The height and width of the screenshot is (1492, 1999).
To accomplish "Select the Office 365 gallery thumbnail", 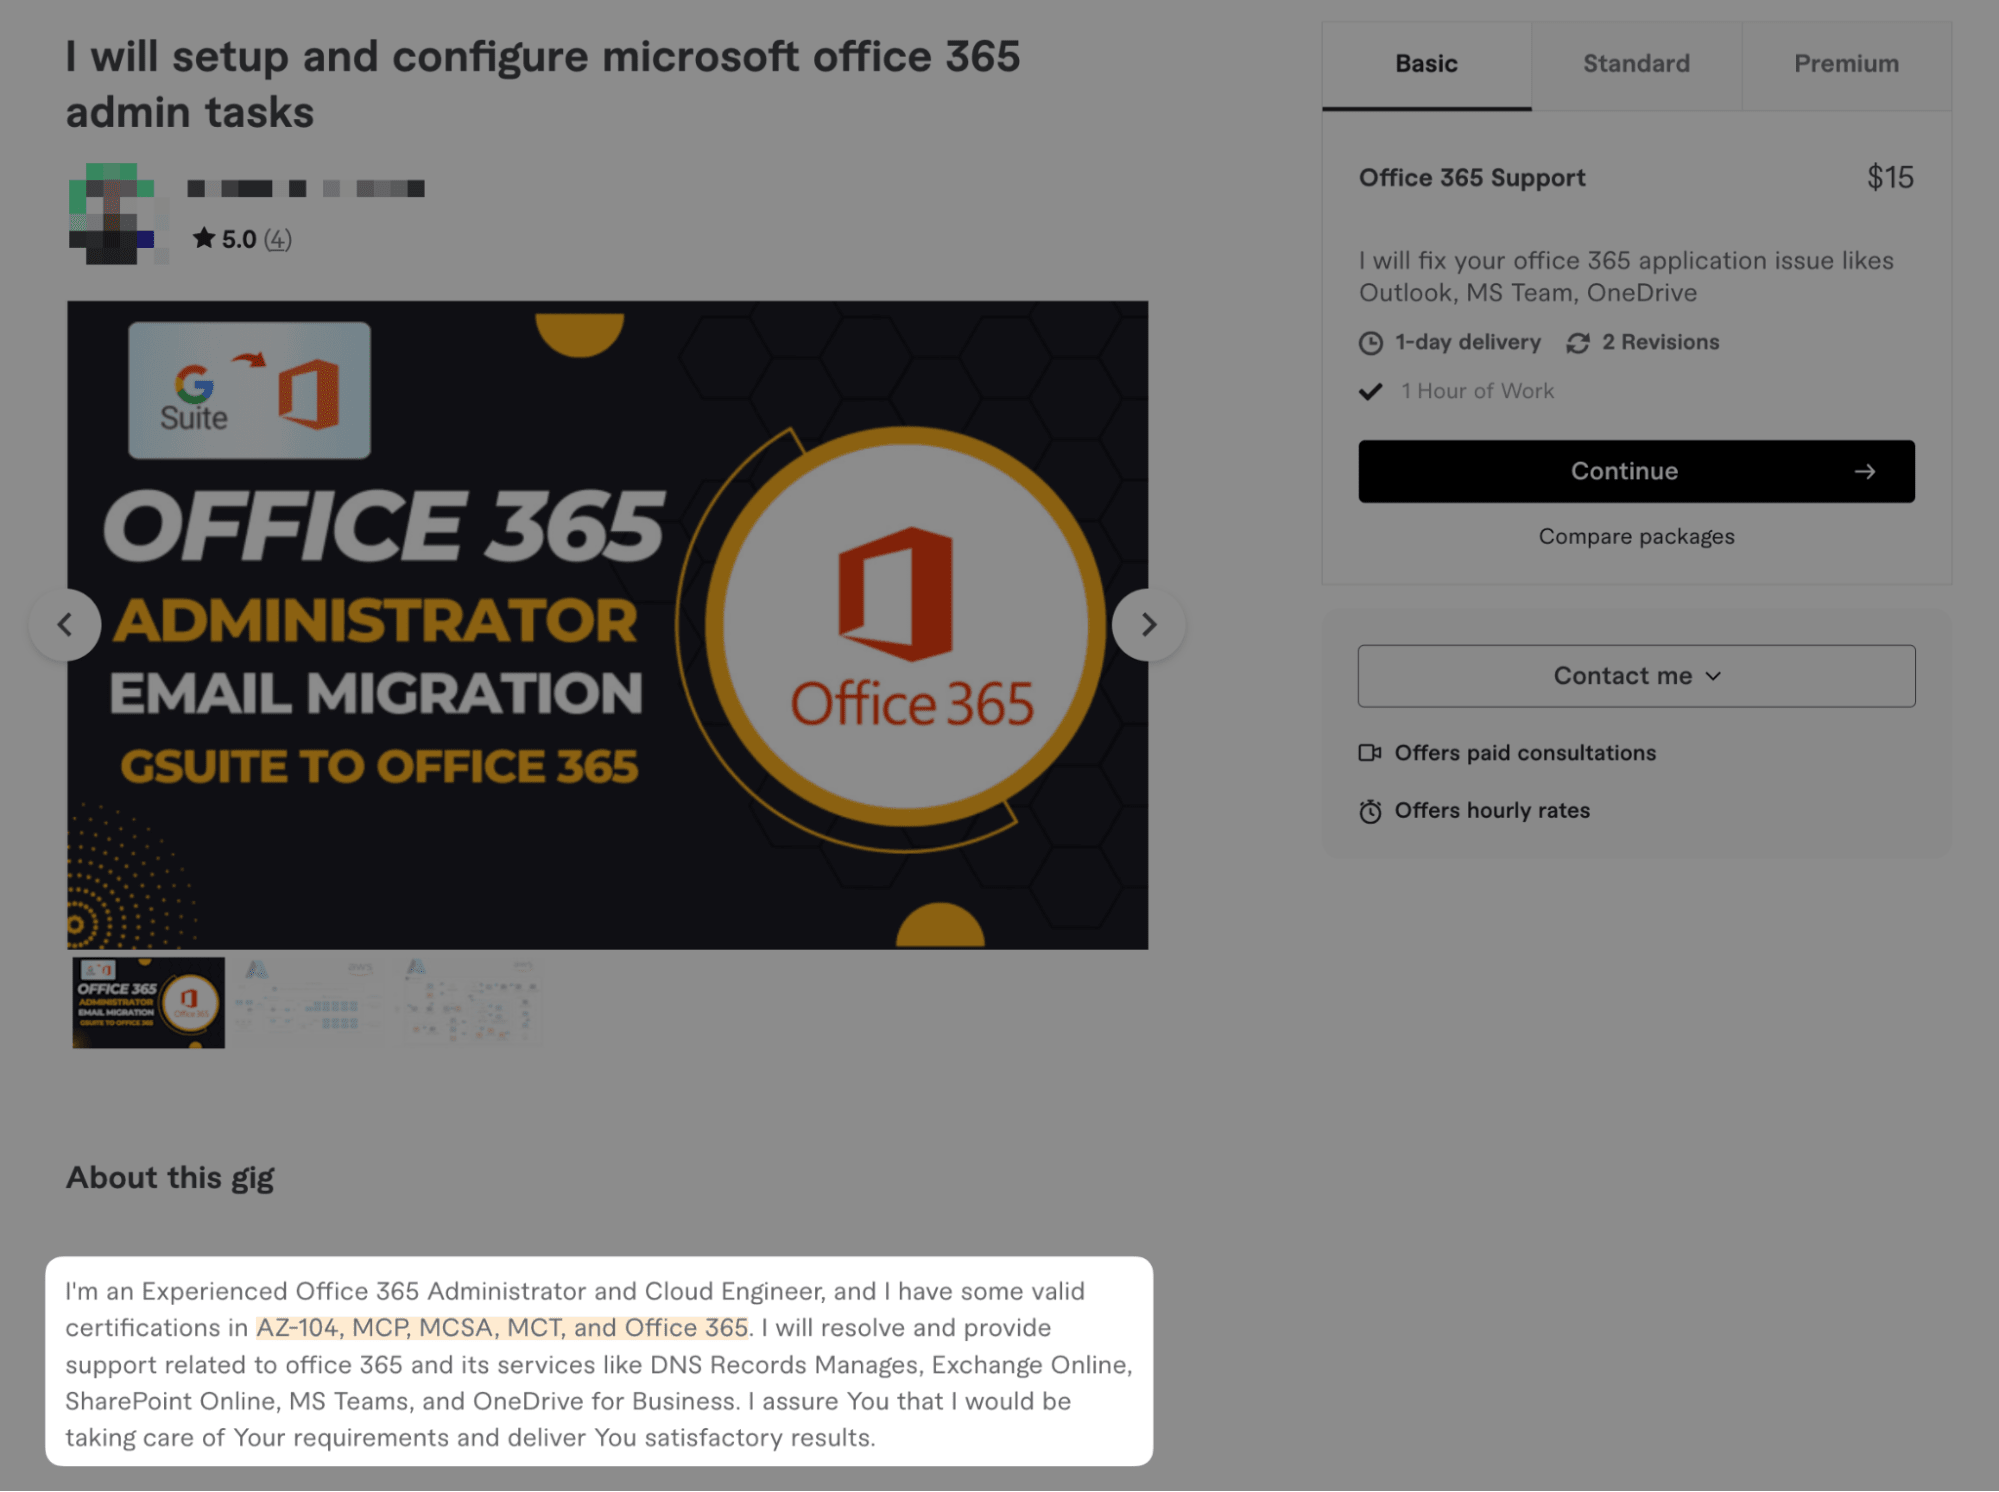I will pyautogui.click(x=148, y=1002).
